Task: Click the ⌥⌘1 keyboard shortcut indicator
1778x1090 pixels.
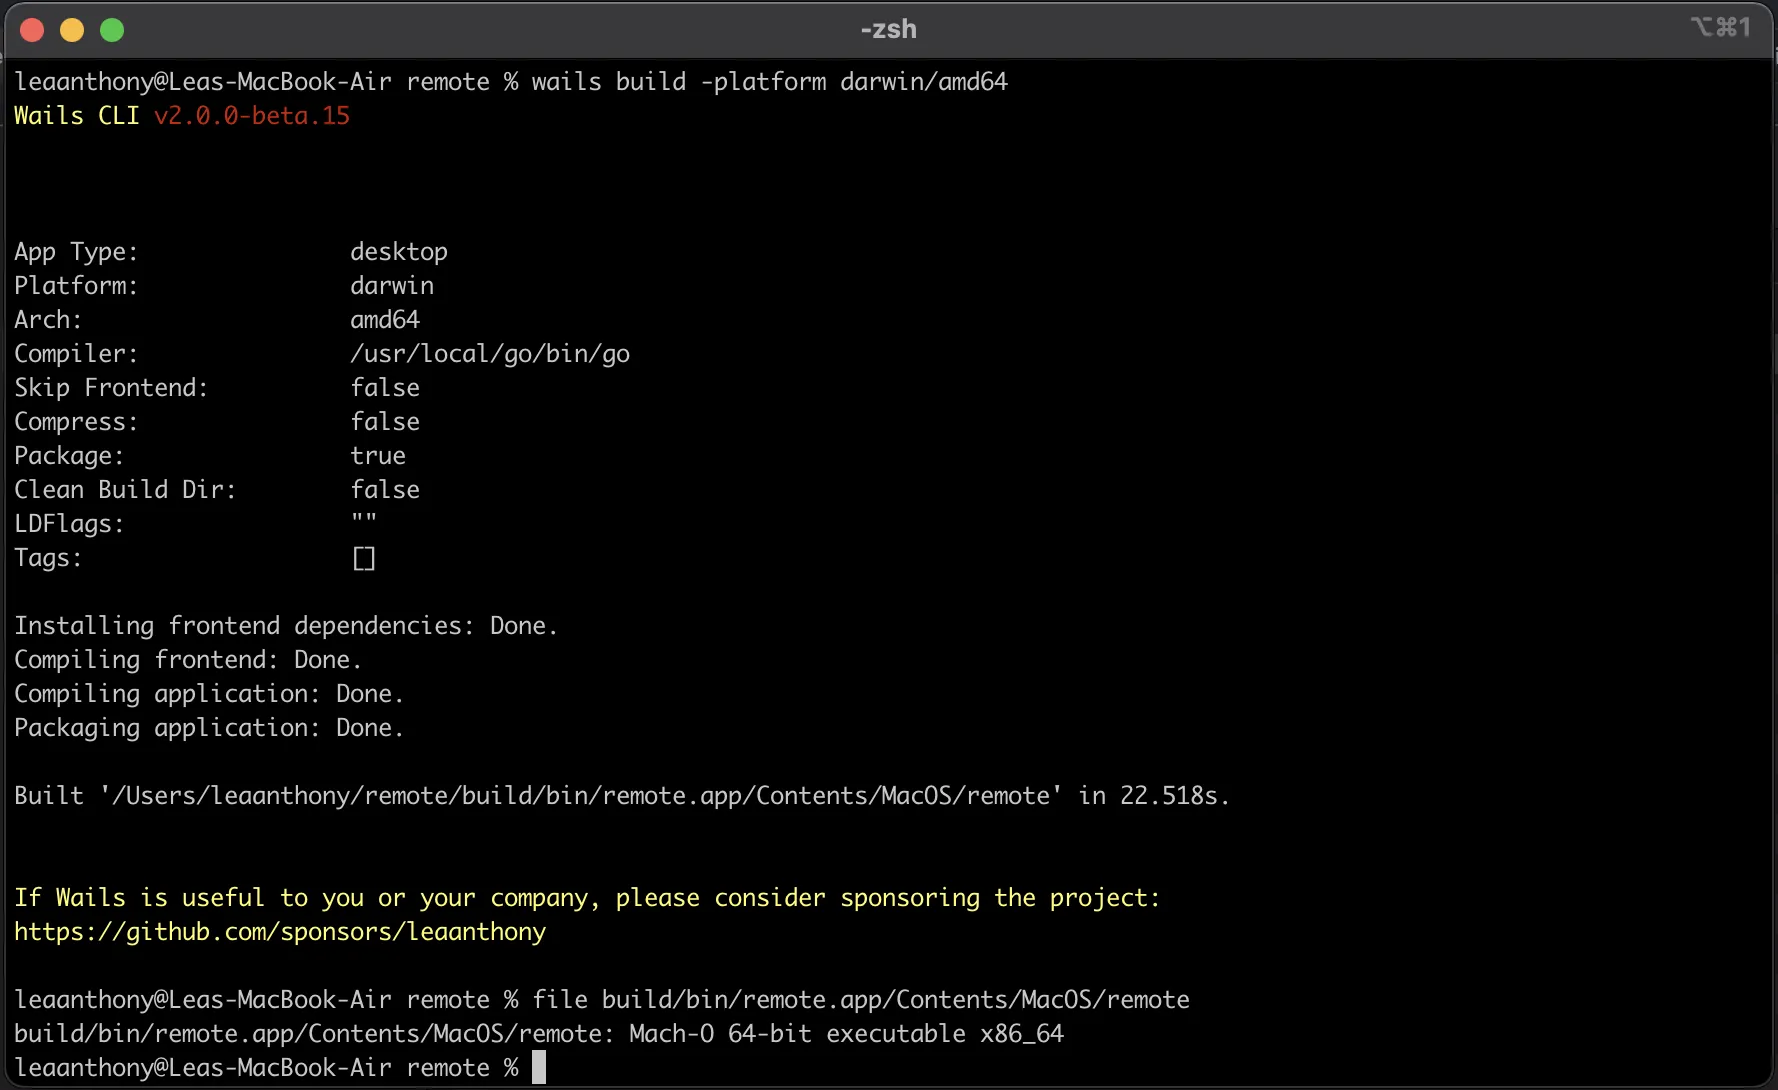Action: pos(1722,27)
